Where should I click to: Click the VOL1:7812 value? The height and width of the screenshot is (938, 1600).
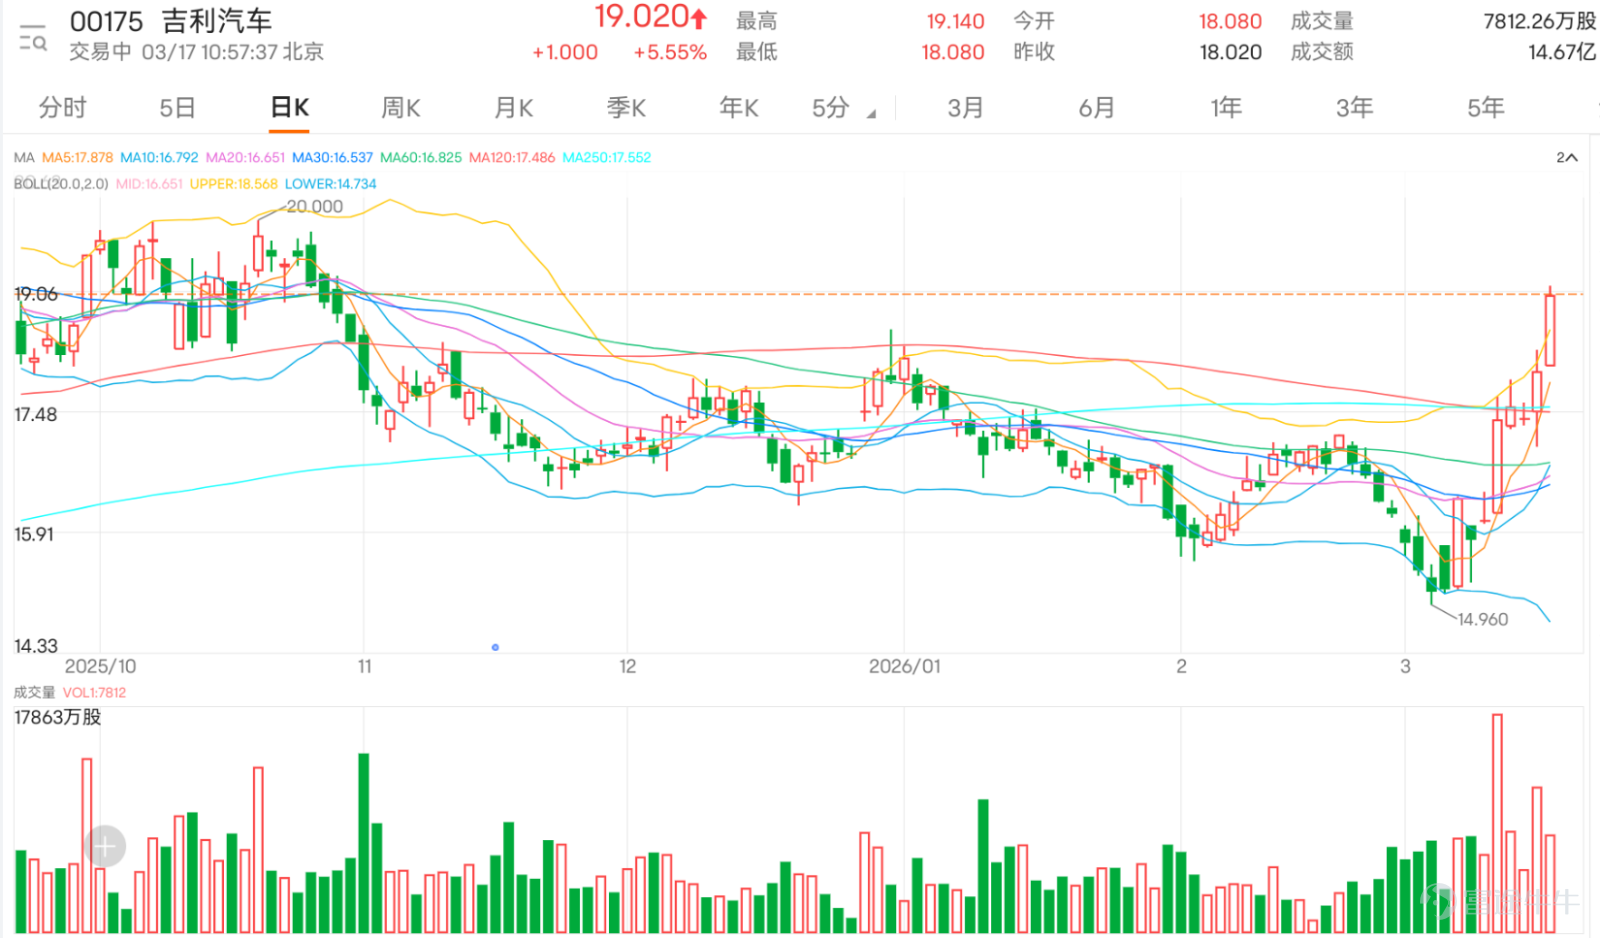(x=94, y=692)
